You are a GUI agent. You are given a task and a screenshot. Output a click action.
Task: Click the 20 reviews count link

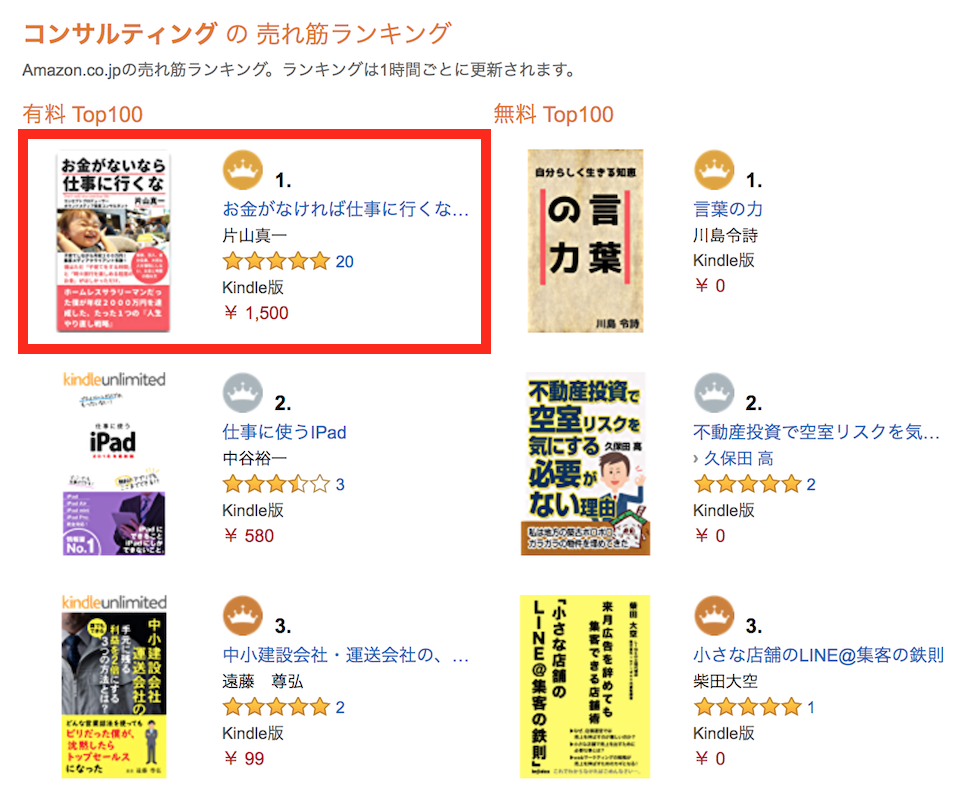344,262
